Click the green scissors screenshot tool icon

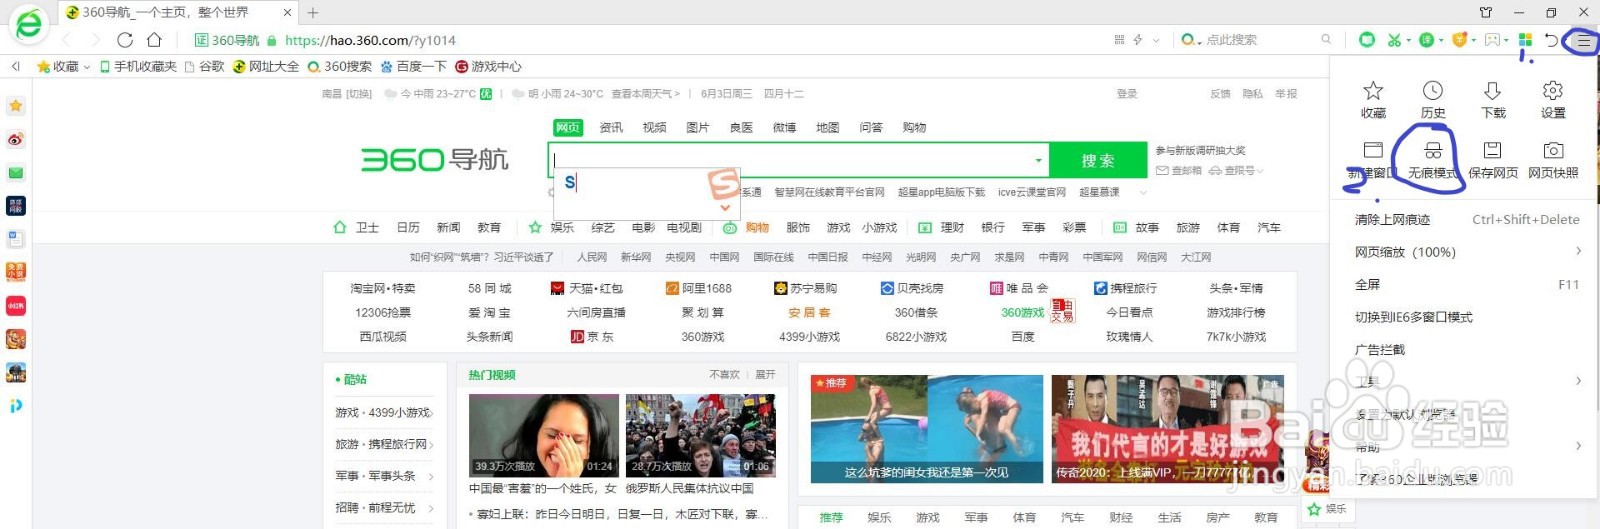[1394, 40]
